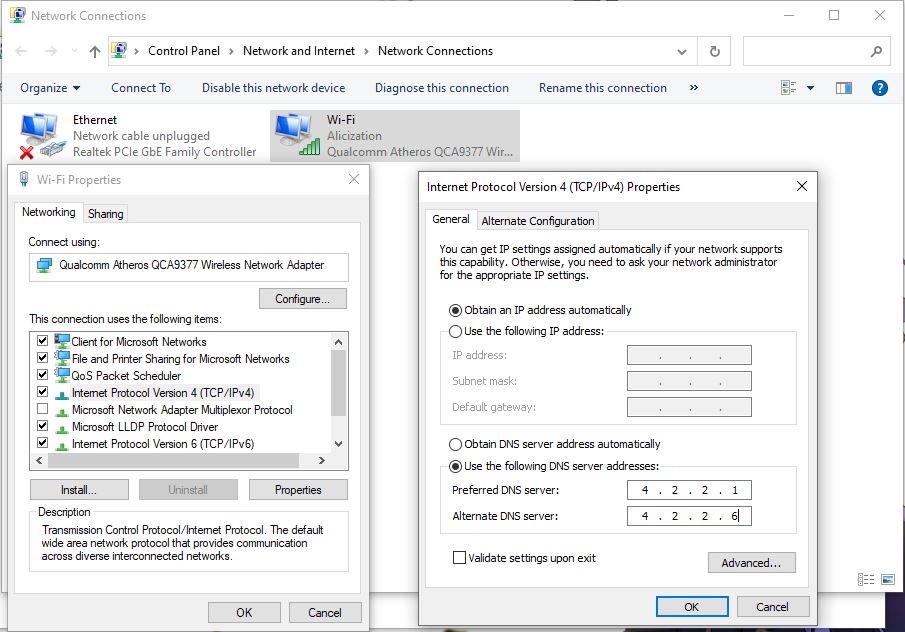Select the General tab in IPv4 Properties
This screenshot has height=632, width=905.
[x=451, y=219]
